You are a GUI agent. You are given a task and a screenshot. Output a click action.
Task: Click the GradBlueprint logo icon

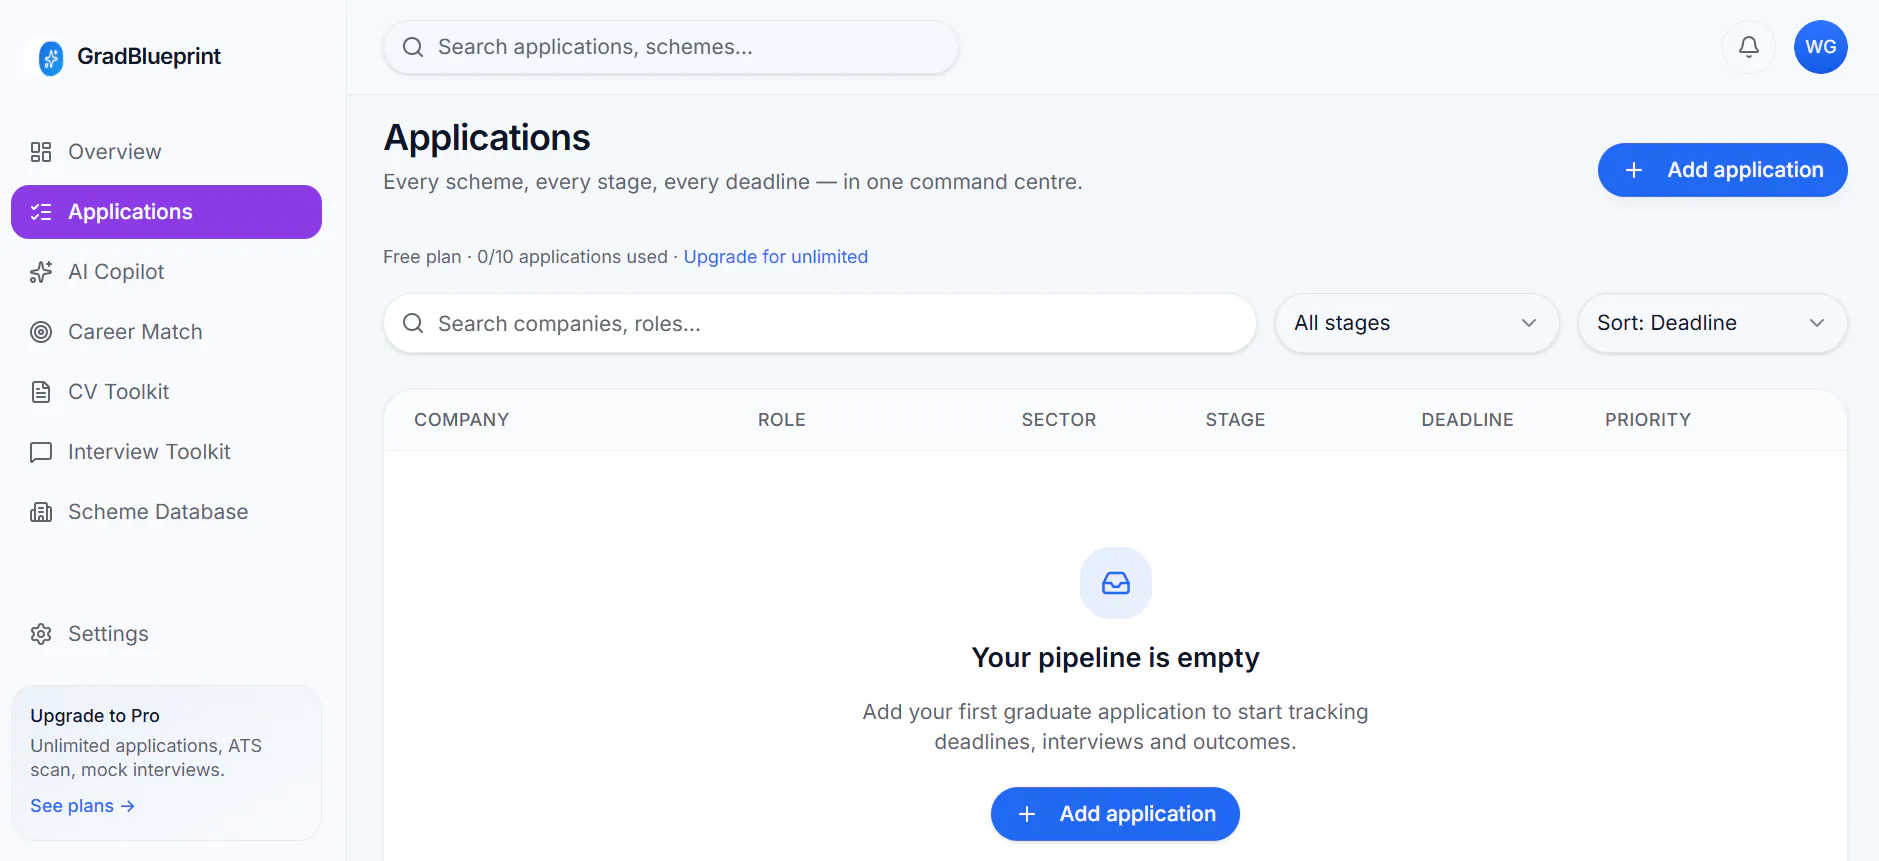[x=51, y=58]
